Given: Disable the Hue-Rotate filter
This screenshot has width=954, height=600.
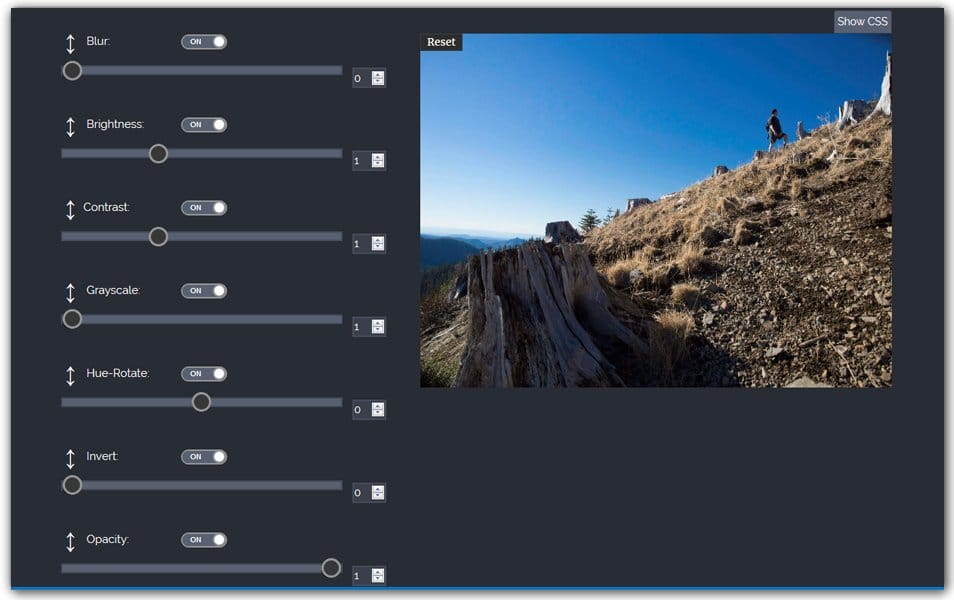Looking at the screenshot, I should (x=203, y=373).
